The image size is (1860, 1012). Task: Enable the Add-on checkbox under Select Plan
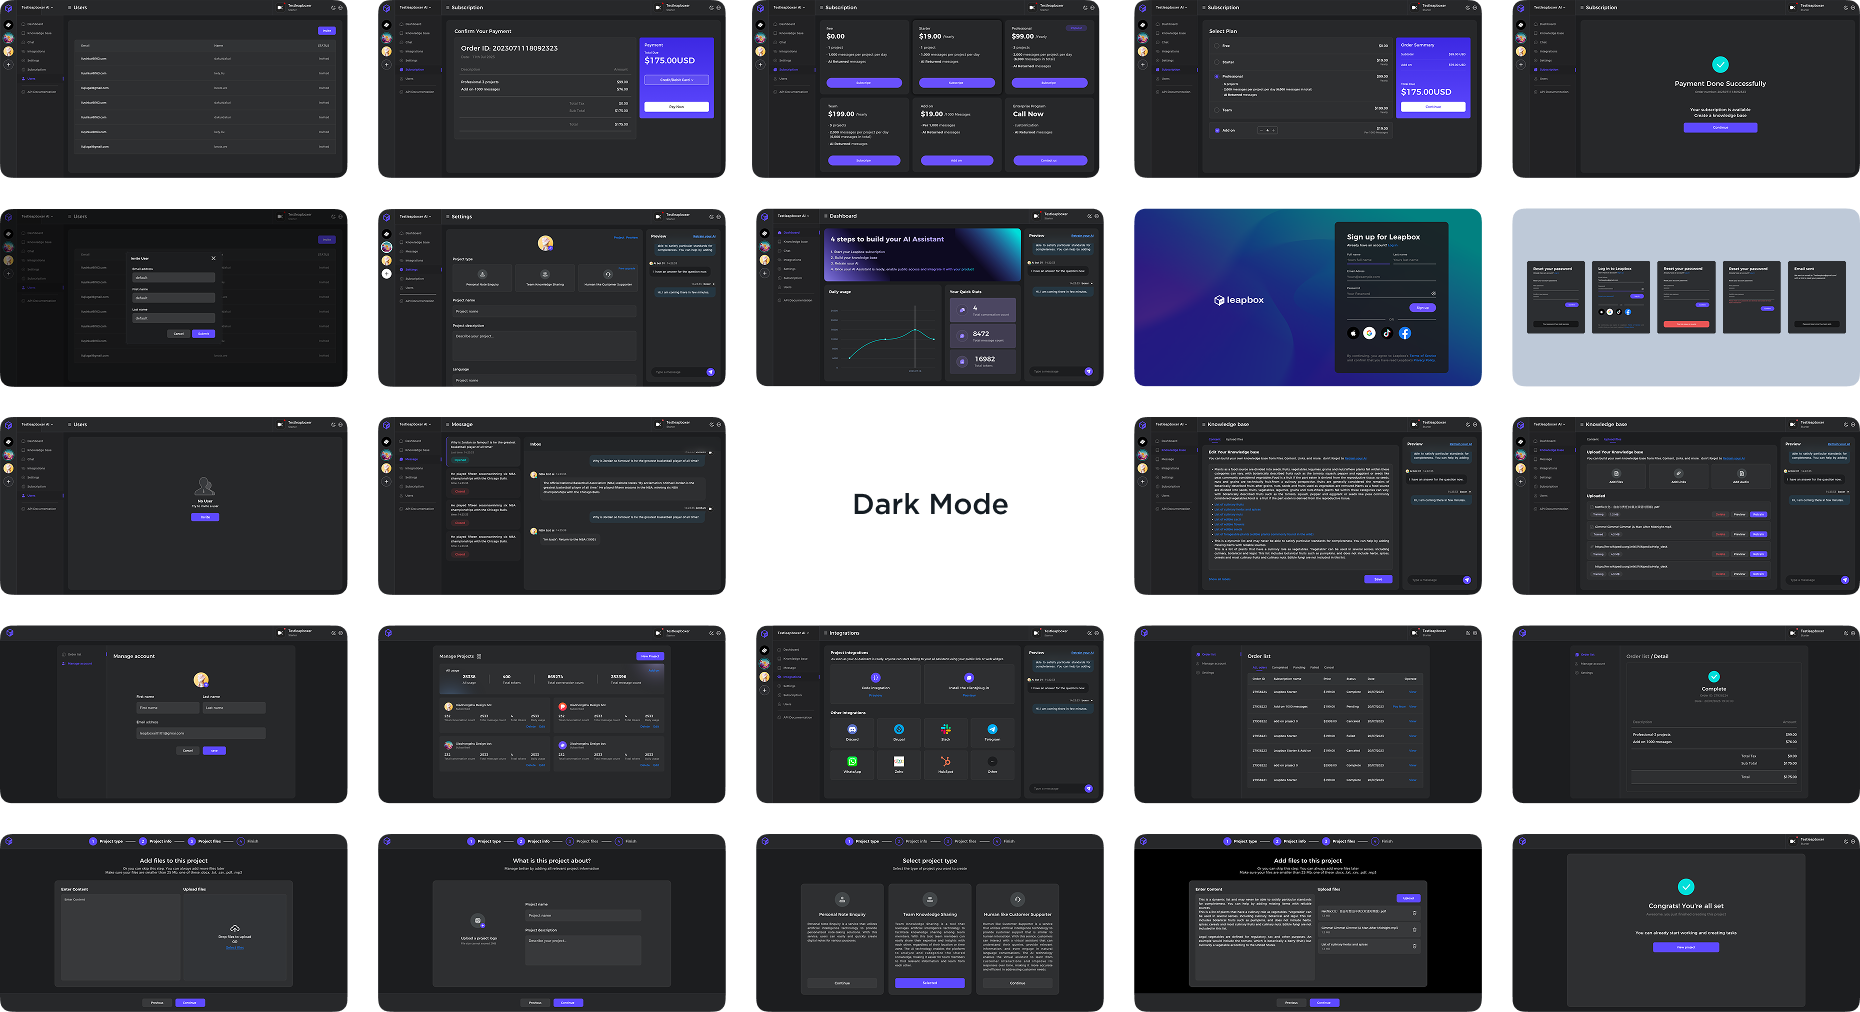(1217, 130)
